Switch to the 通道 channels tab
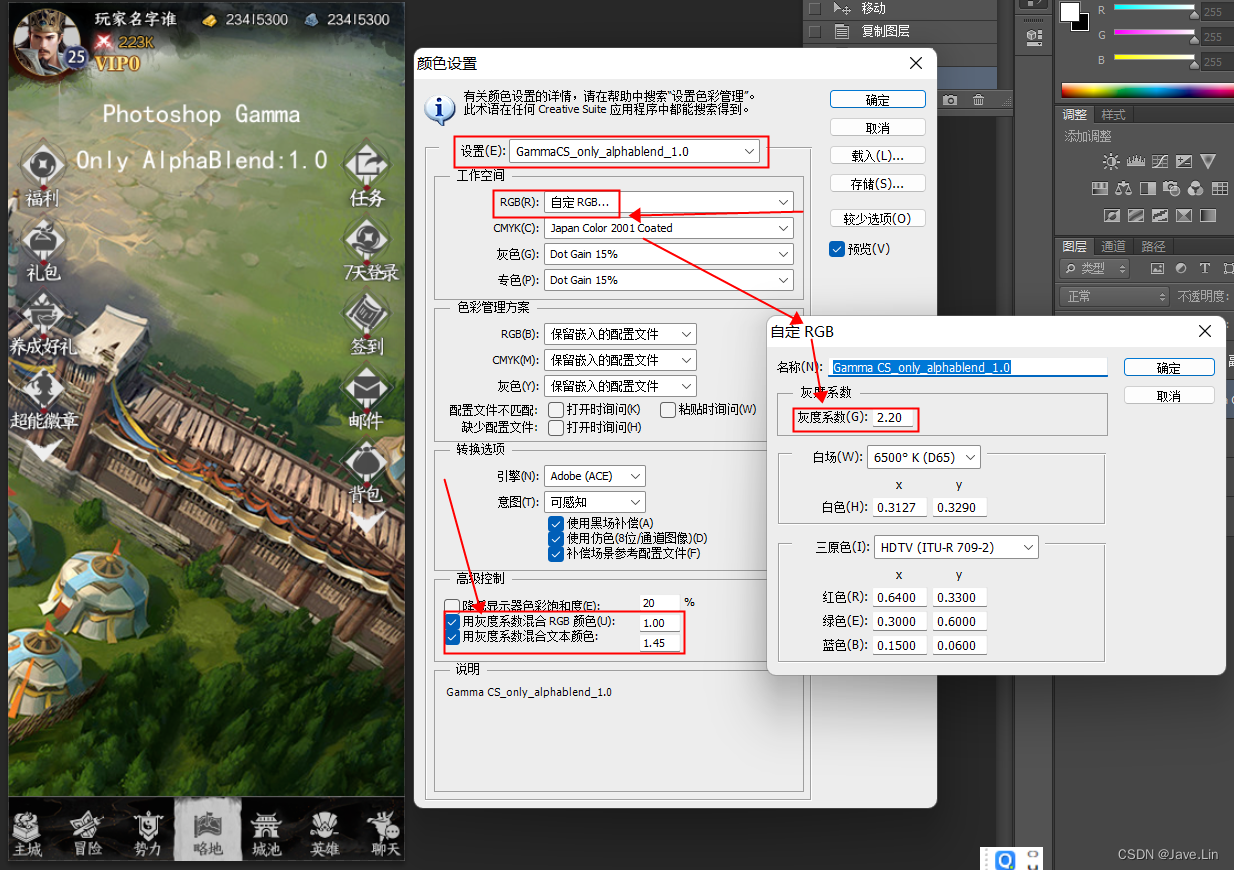The width and height of the screenshot is (1234, 870). click(1113, 246)
